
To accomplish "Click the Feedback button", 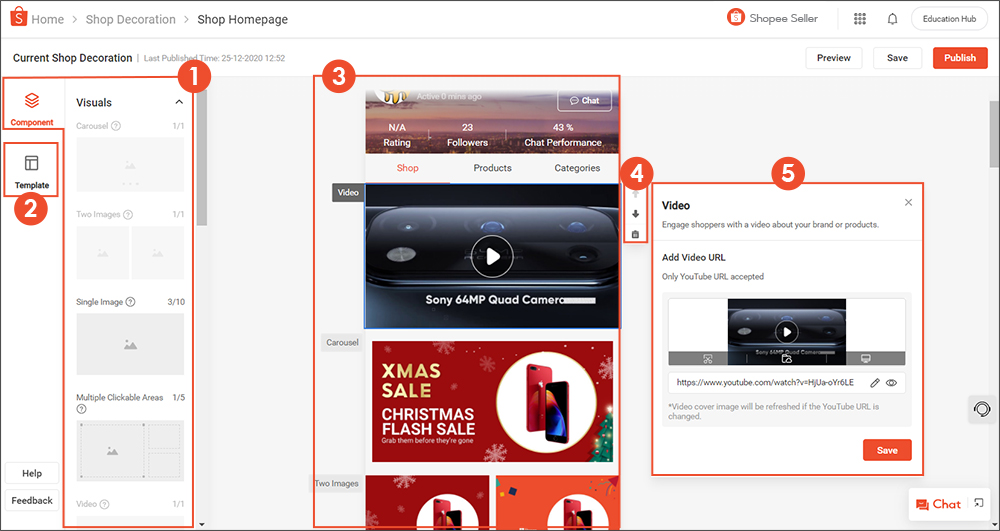I will pyautogui.click(x=32, y=500).
